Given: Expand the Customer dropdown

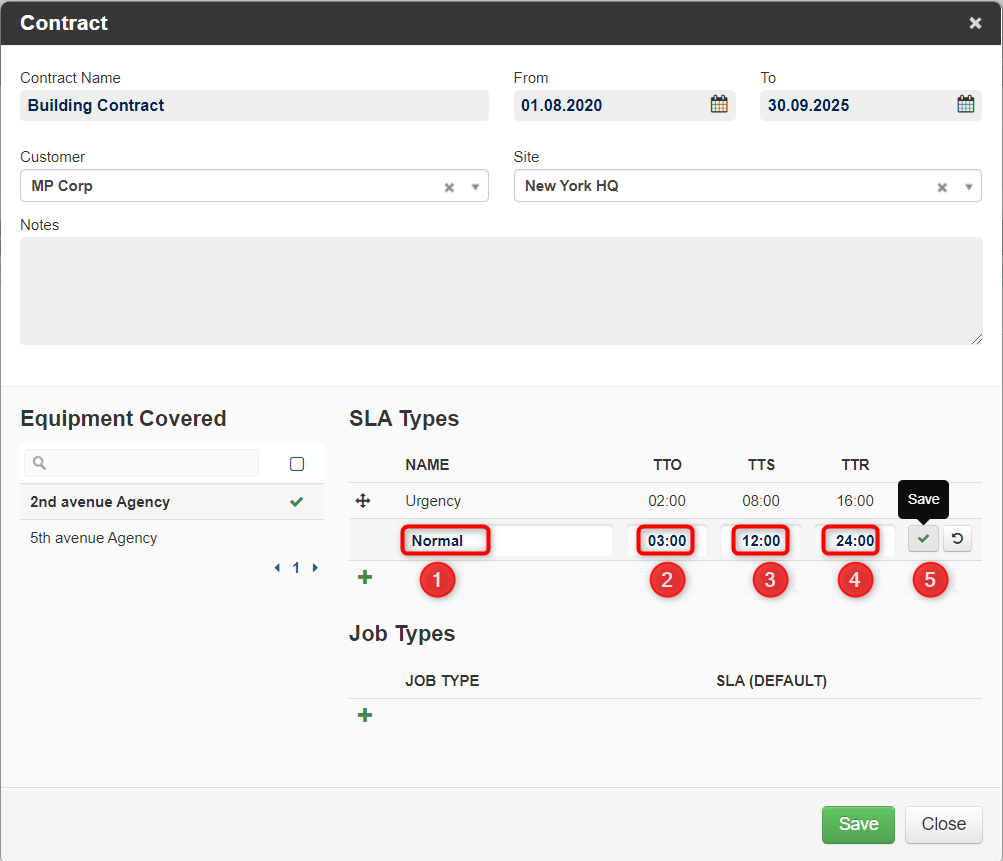Looking at the screenshot, I should tap(475, 187).
